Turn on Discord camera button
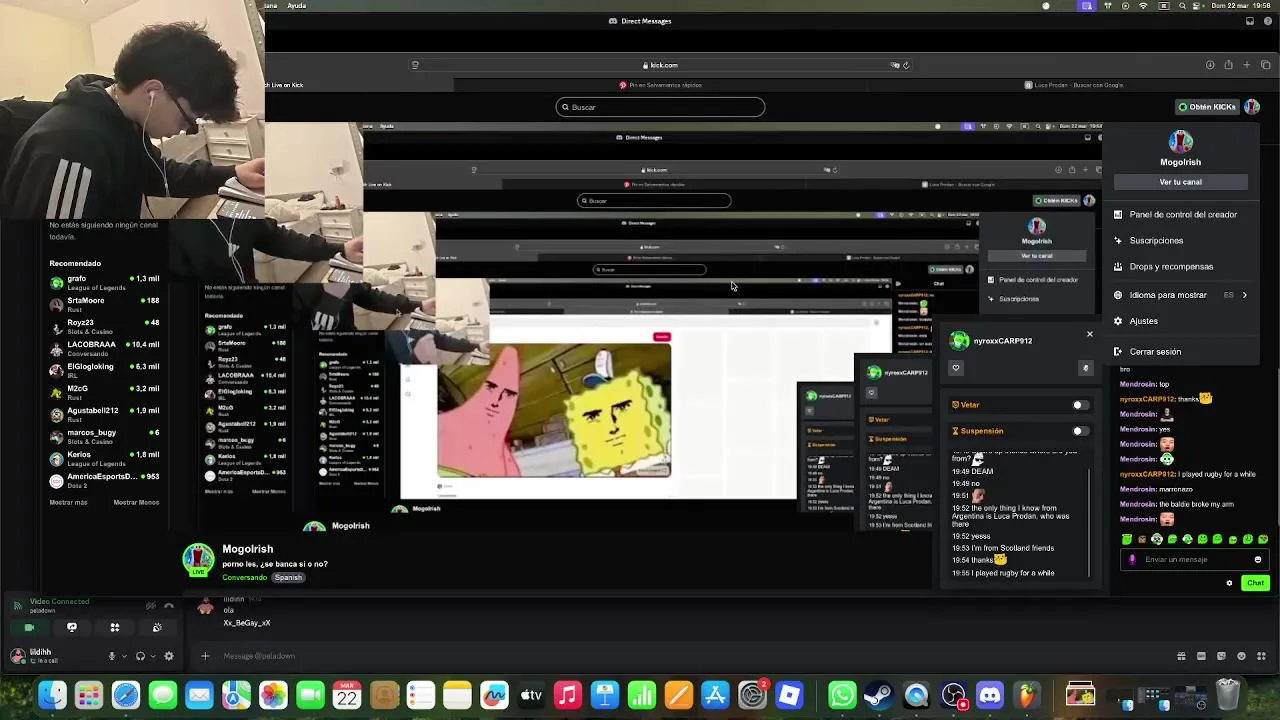Image resolution: width=1280 pixels, height=720 pixels. pyautogui.click(x=29, y=627)
